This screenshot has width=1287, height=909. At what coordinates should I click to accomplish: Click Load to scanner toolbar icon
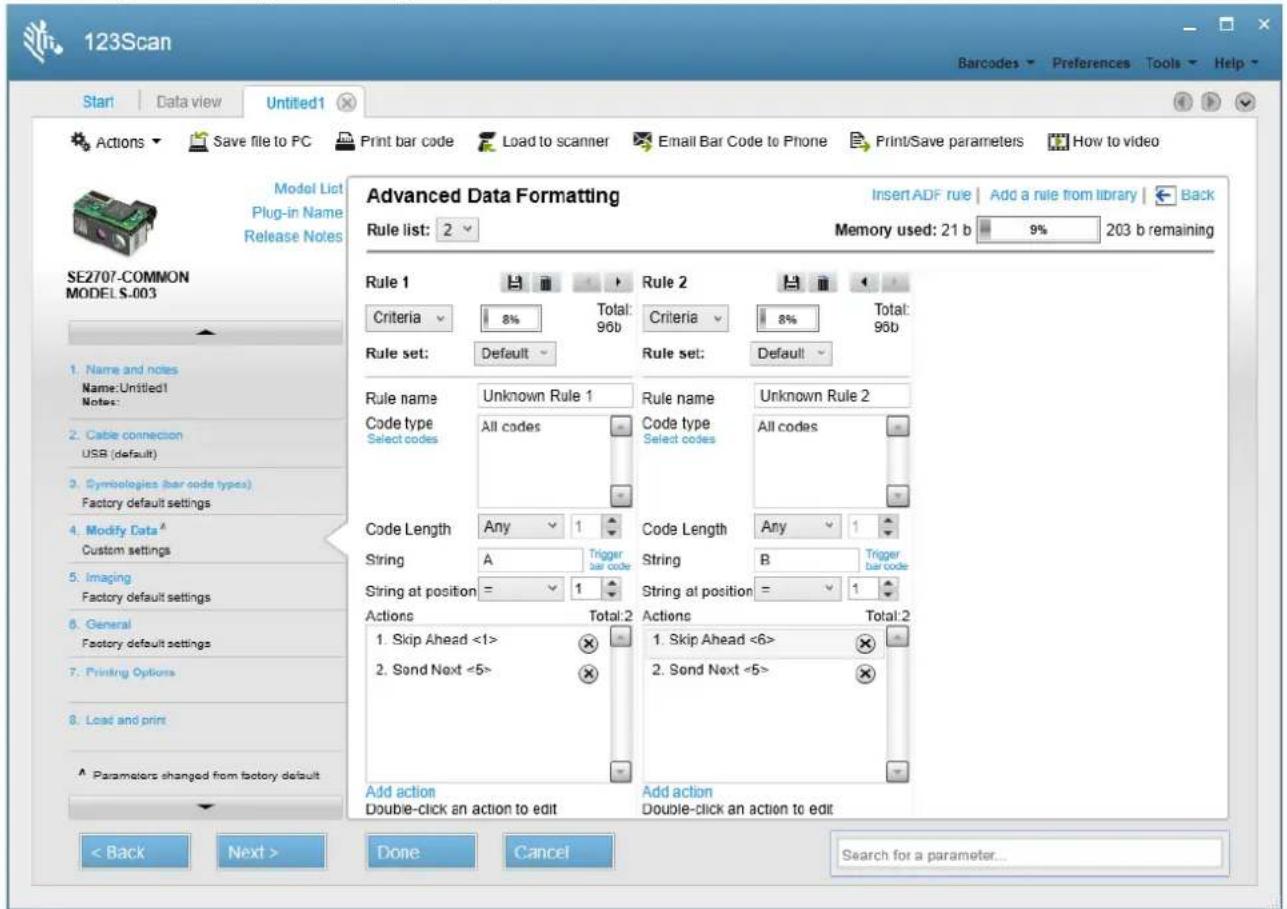(488, 142)
